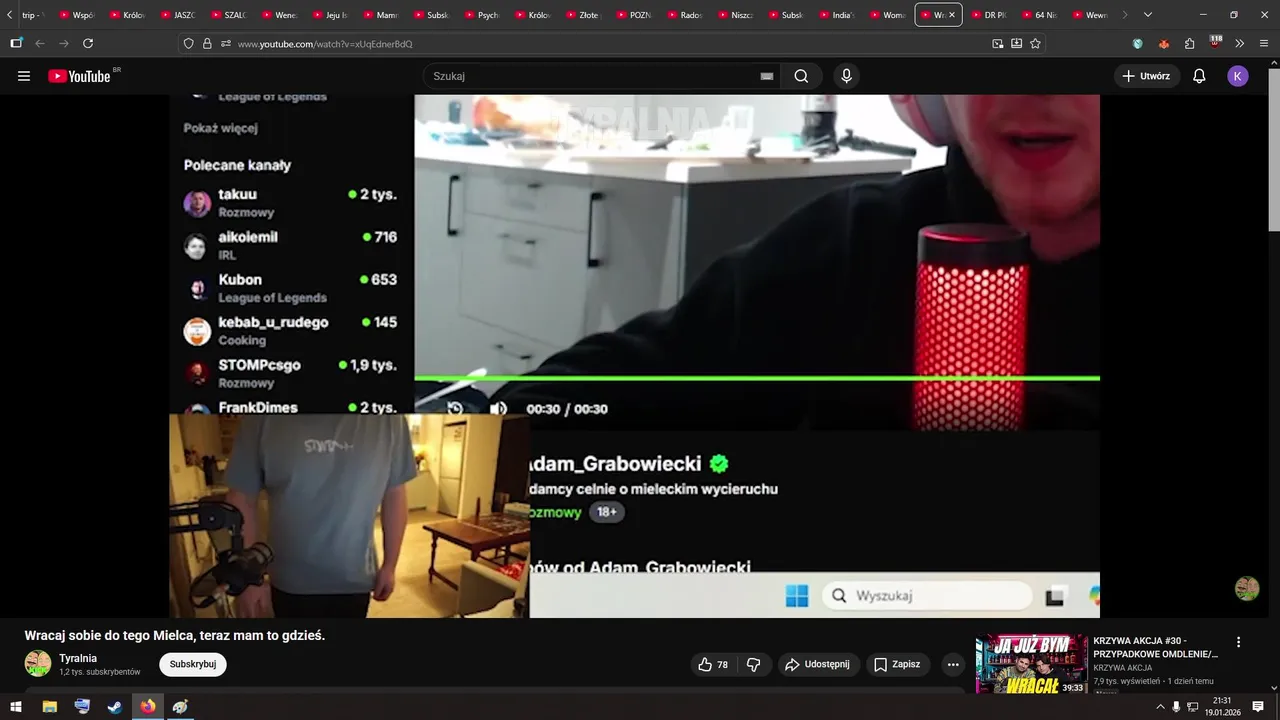Open the extensions puzzle-piece menu
1280x720 pixels.
[1189, 44]
